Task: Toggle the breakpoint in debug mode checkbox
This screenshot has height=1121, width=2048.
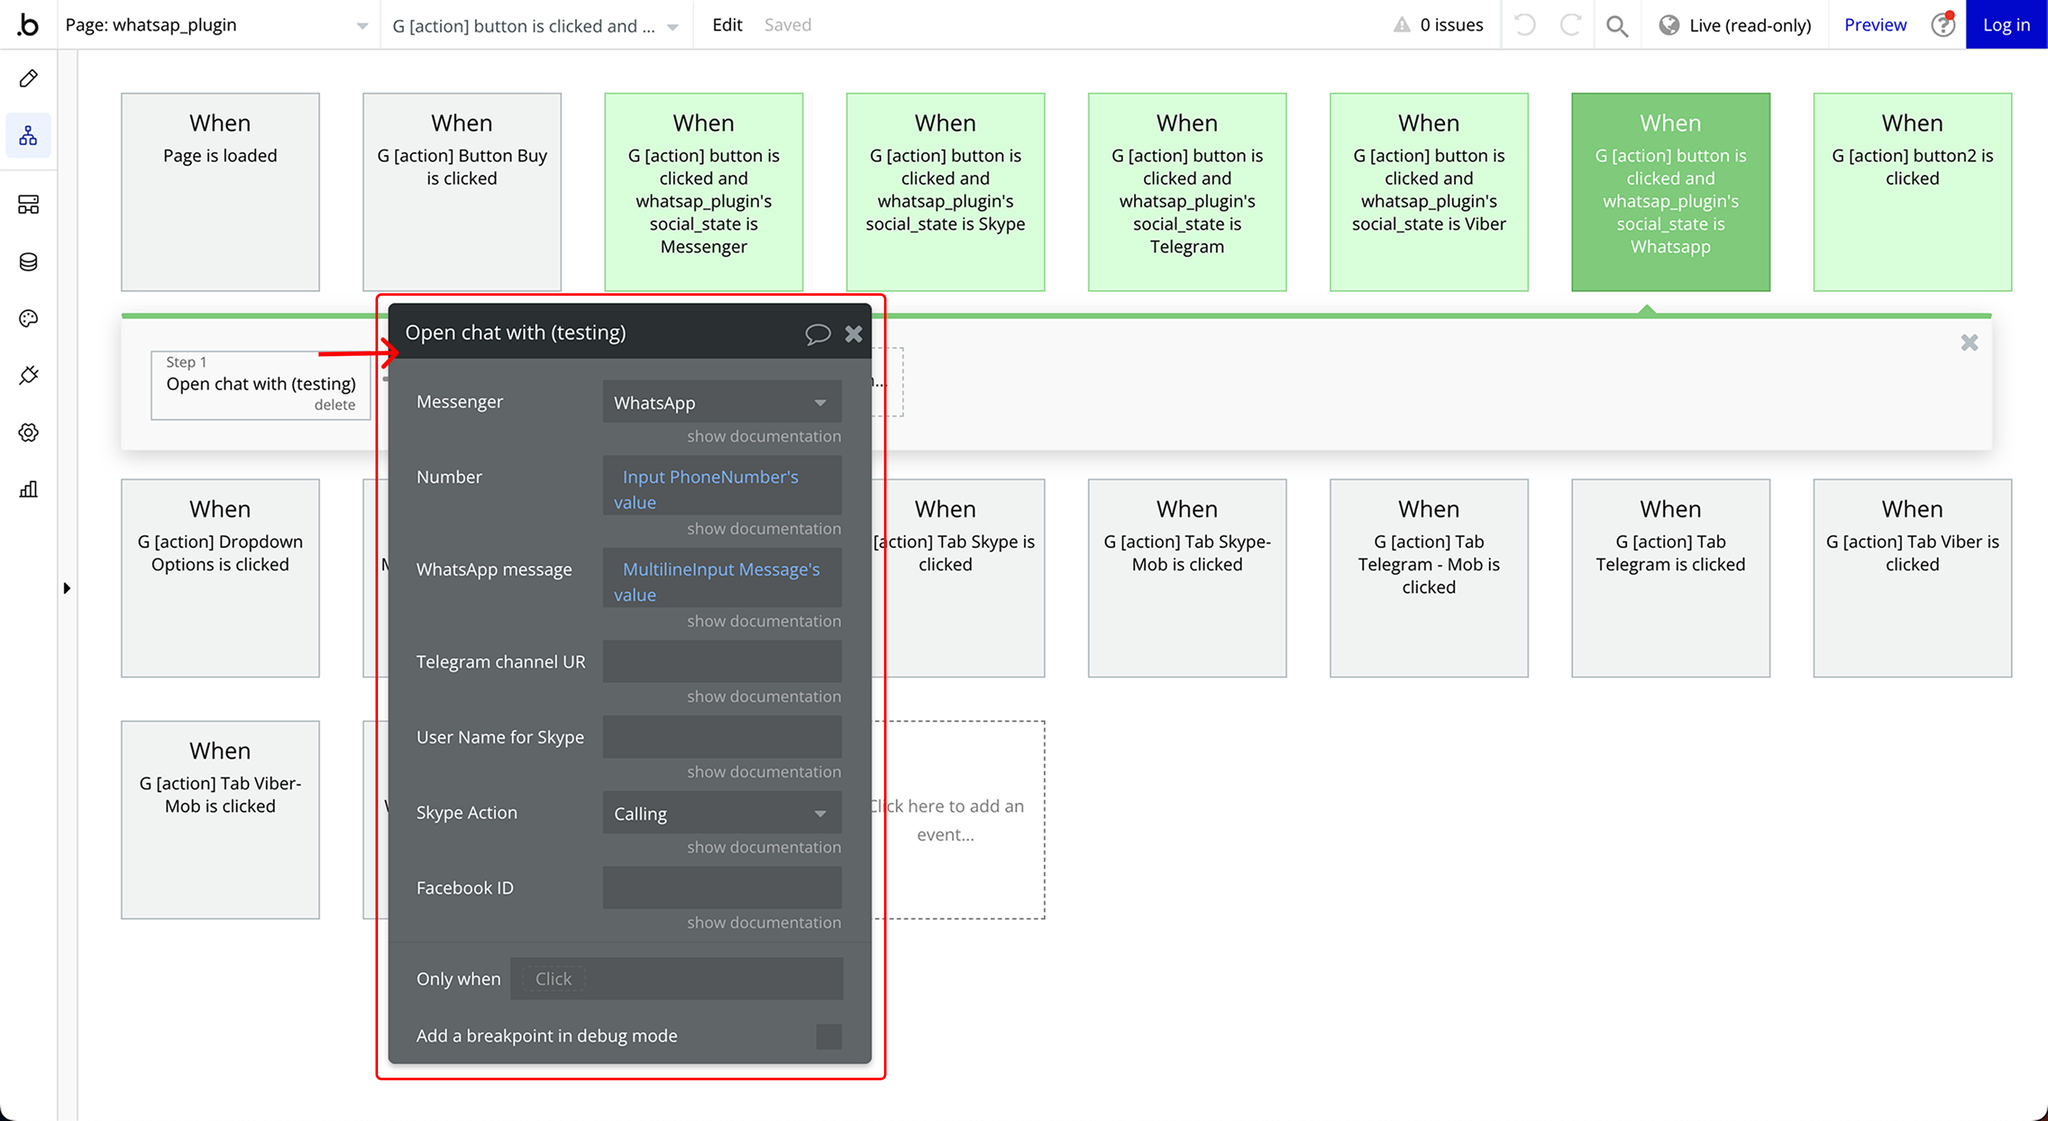Action: [828, 1036]
